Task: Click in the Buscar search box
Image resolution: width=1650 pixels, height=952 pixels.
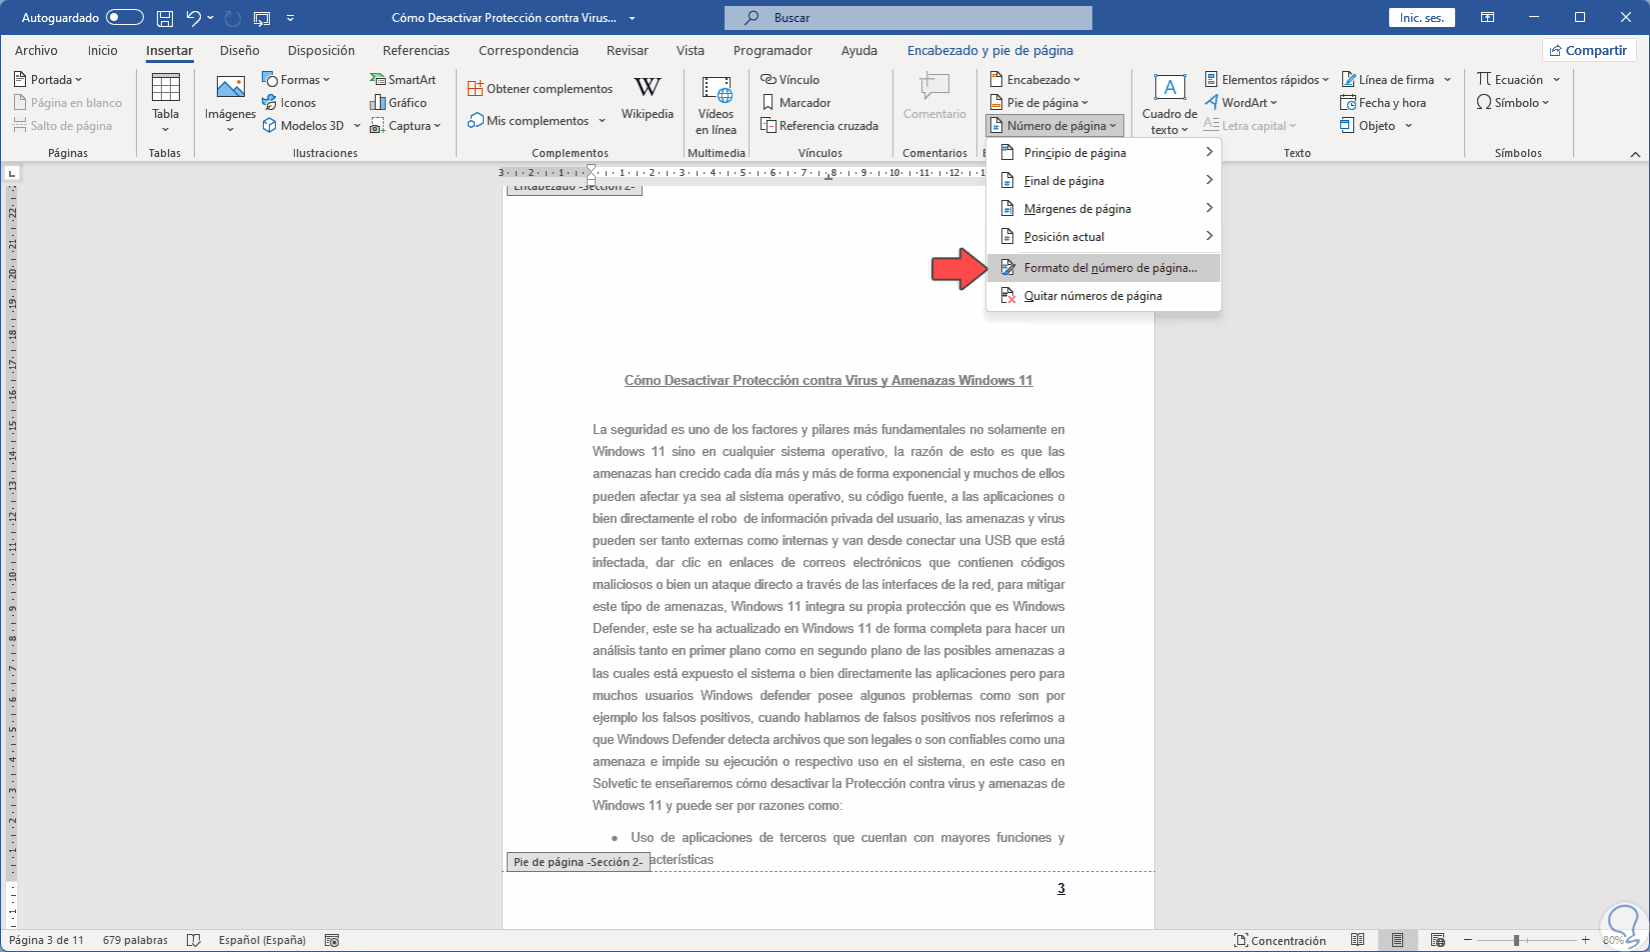Action: coord(908,18)
